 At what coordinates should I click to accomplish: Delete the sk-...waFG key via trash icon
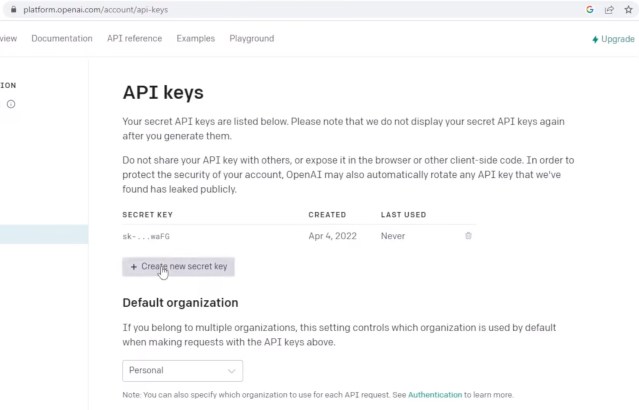[468, 236]
